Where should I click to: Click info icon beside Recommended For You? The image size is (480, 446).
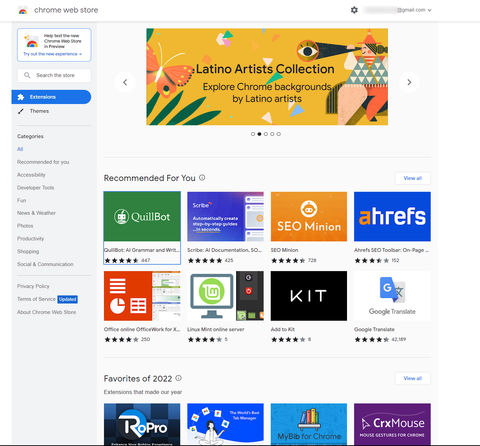point(202,178)
